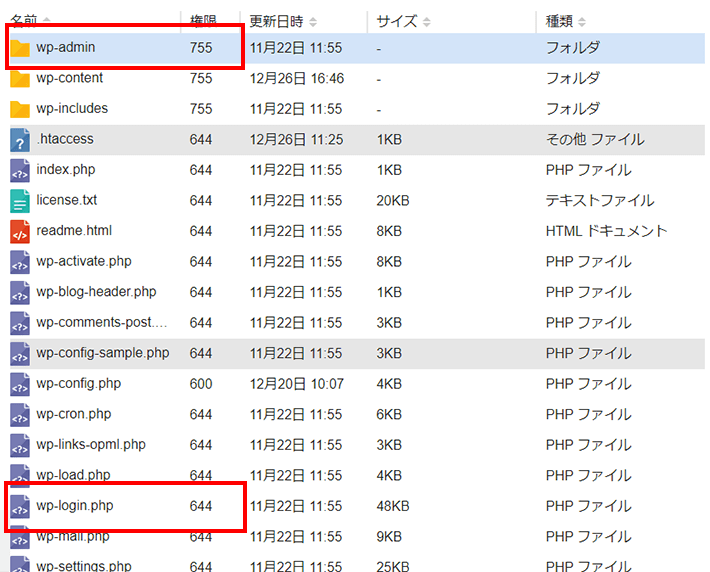Select the license.txt file name
Viewport: 710px width, 572px height.
(67, 200)
